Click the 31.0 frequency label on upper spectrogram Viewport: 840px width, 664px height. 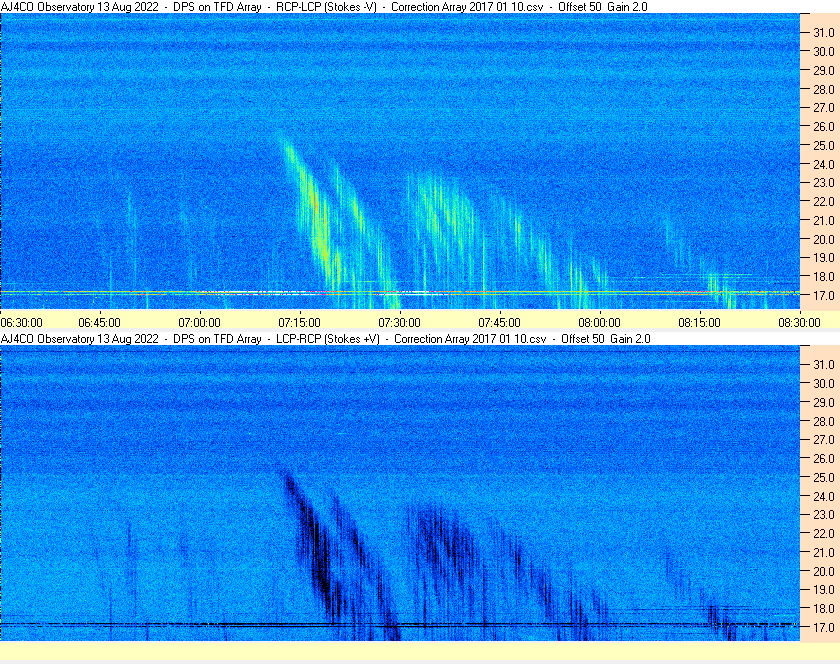click(824, 33)
